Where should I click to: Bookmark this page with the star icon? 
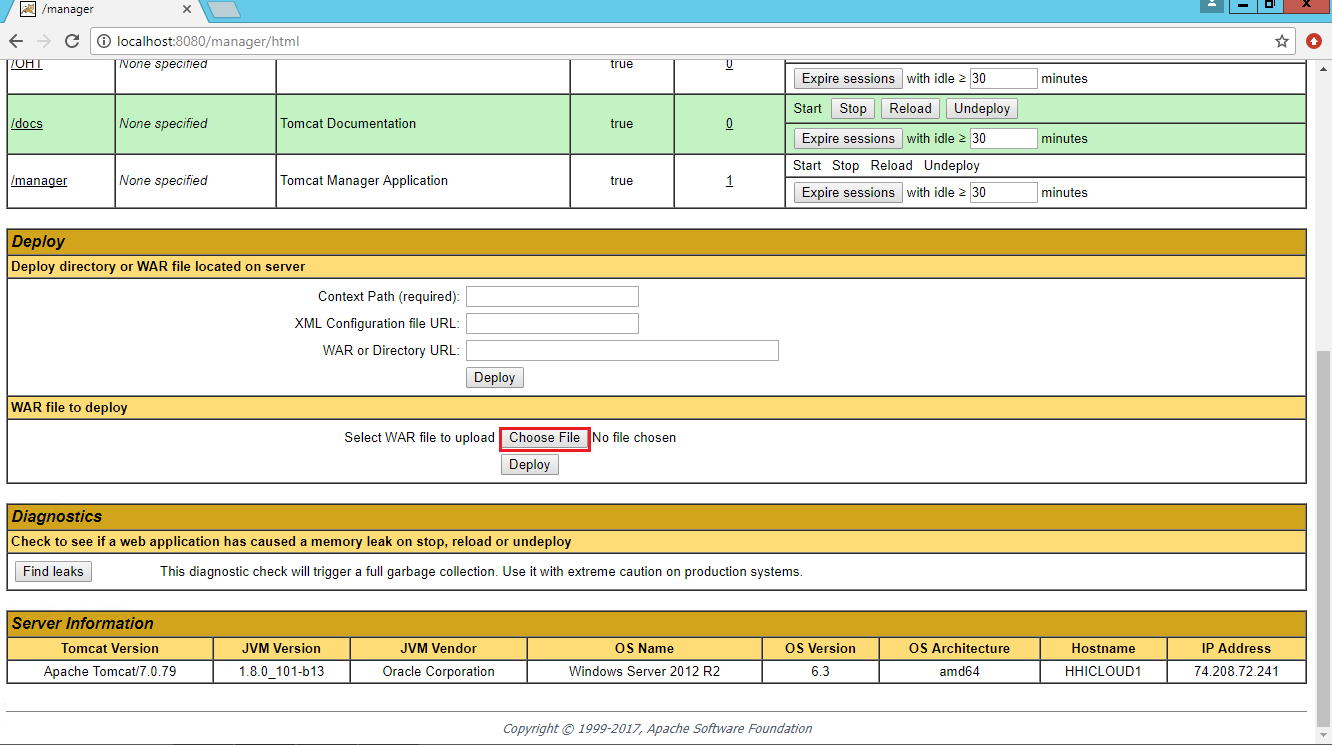pyautogui.click(x=1282, y=41)
